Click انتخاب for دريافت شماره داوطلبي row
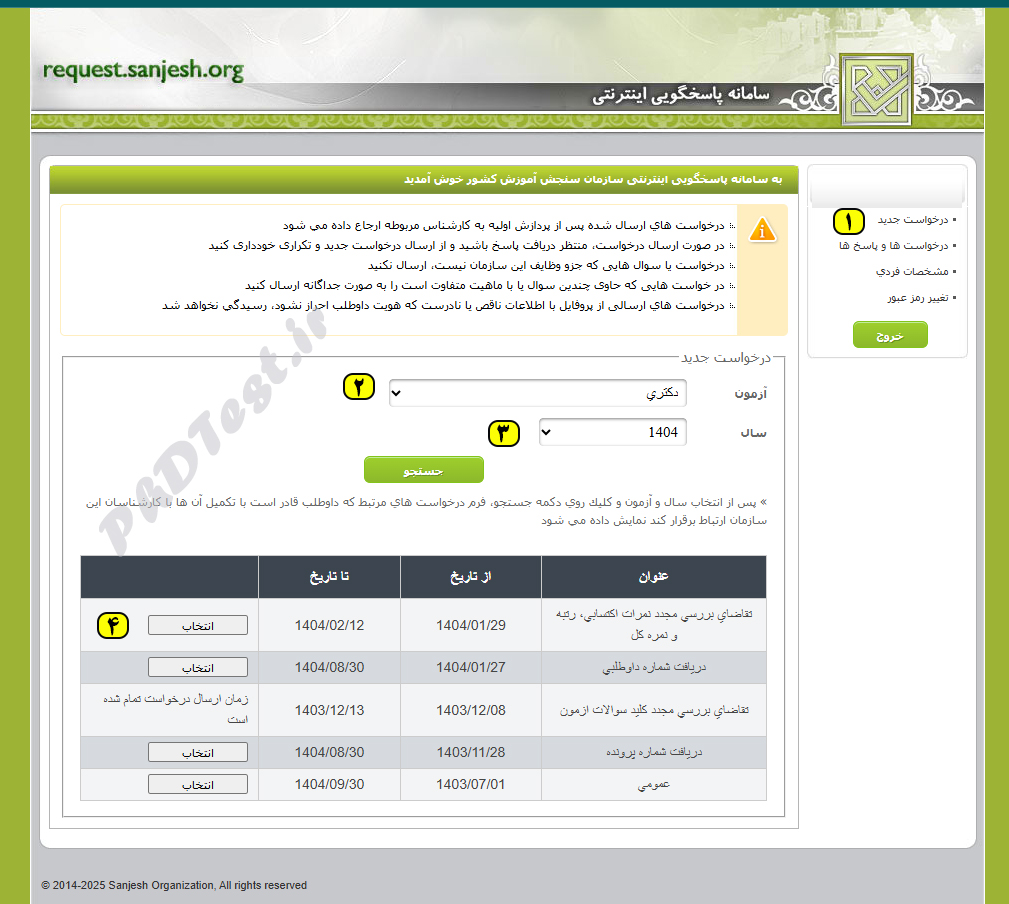Image resolution: width=1009 pixels, height=904 pixels. click(x=197, y=667)
